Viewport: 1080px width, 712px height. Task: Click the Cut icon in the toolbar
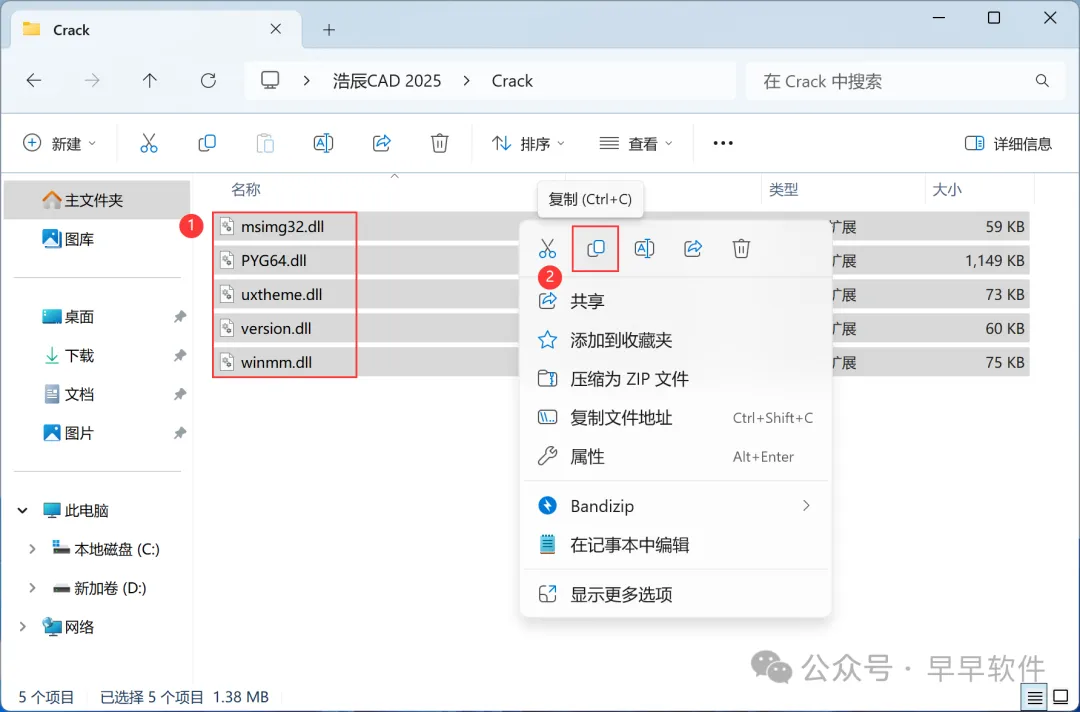(149, 143)
